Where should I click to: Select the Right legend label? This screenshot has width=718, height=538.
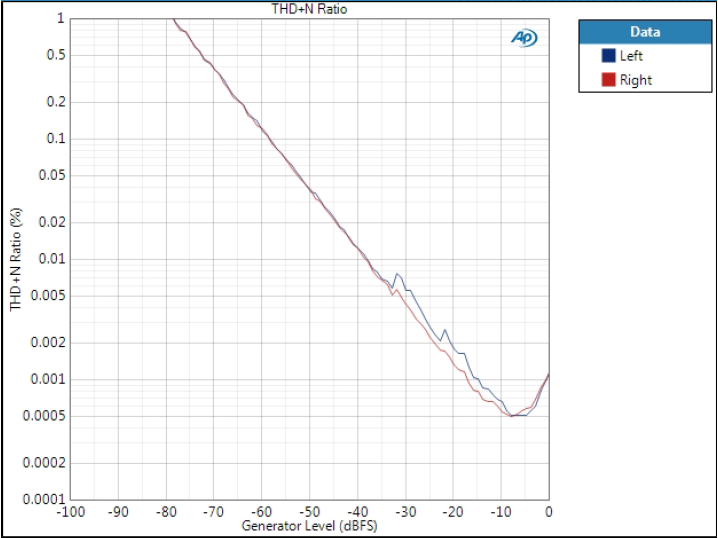coord(636,80)
